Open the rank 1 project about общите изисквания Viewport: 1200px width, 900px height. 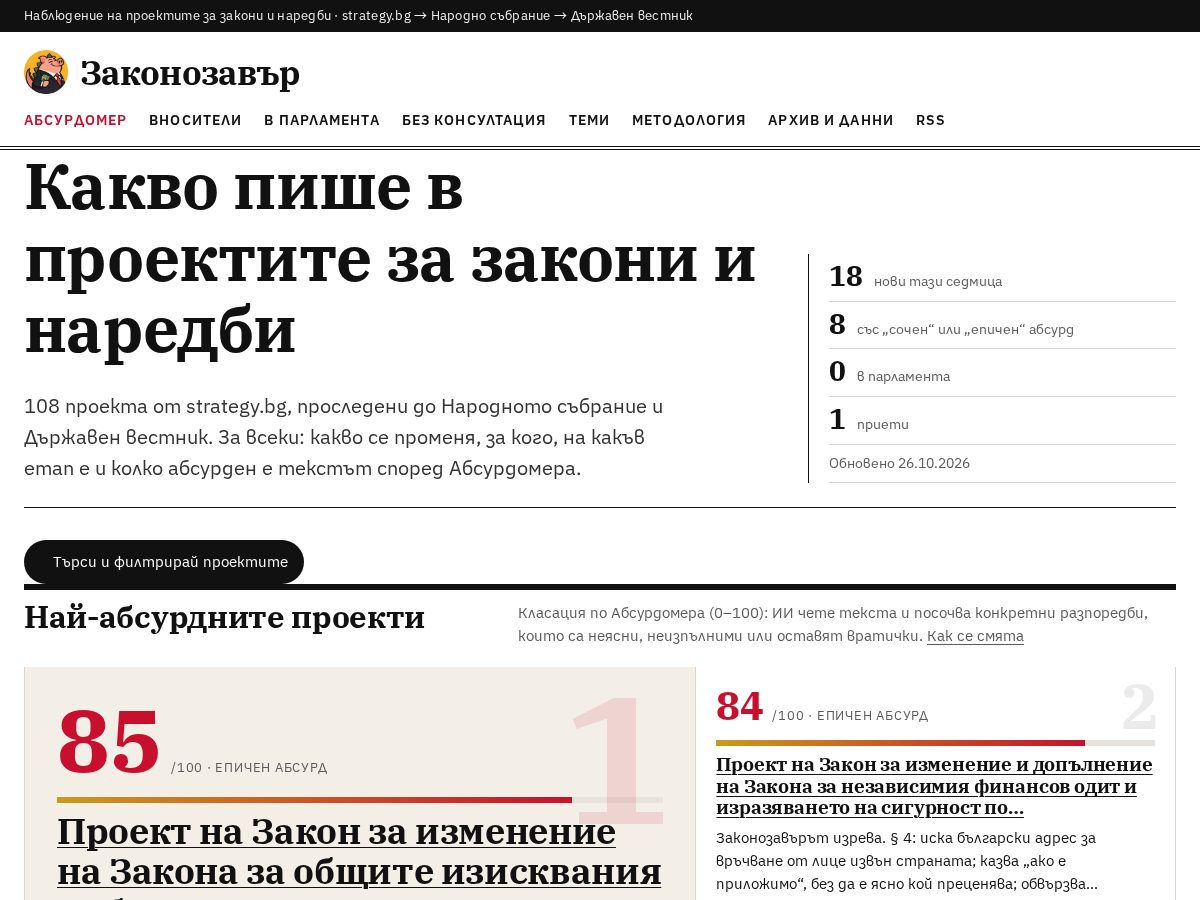359,855
